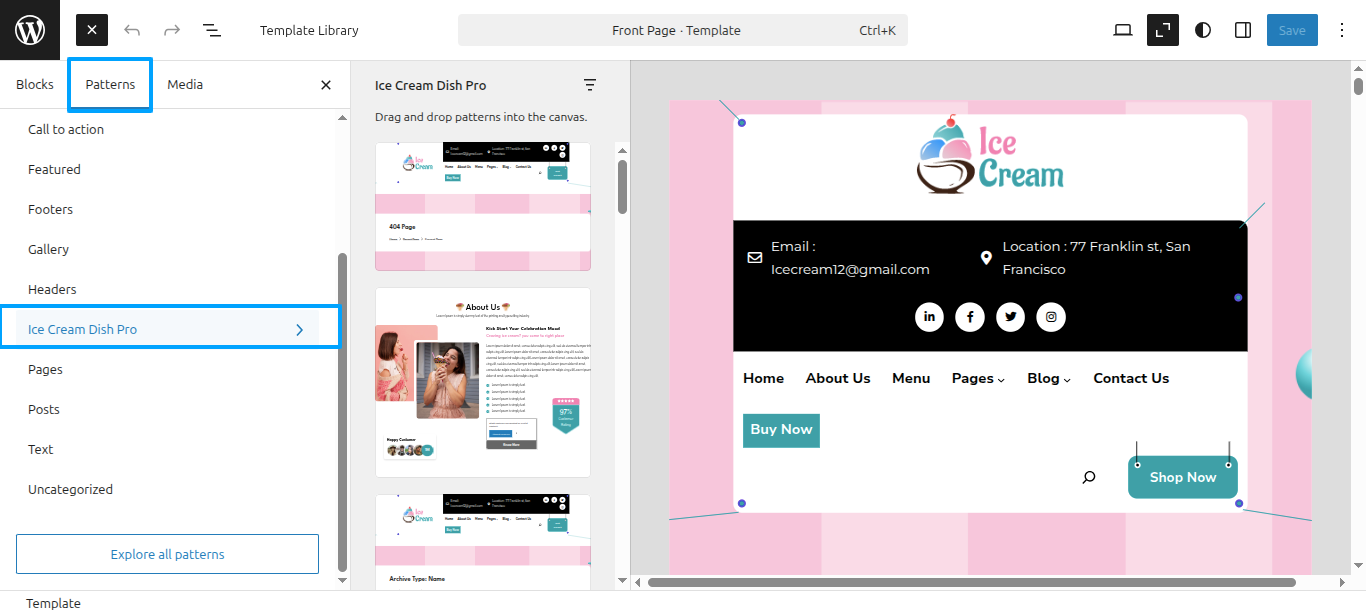Click the email envelope icon

755,258
